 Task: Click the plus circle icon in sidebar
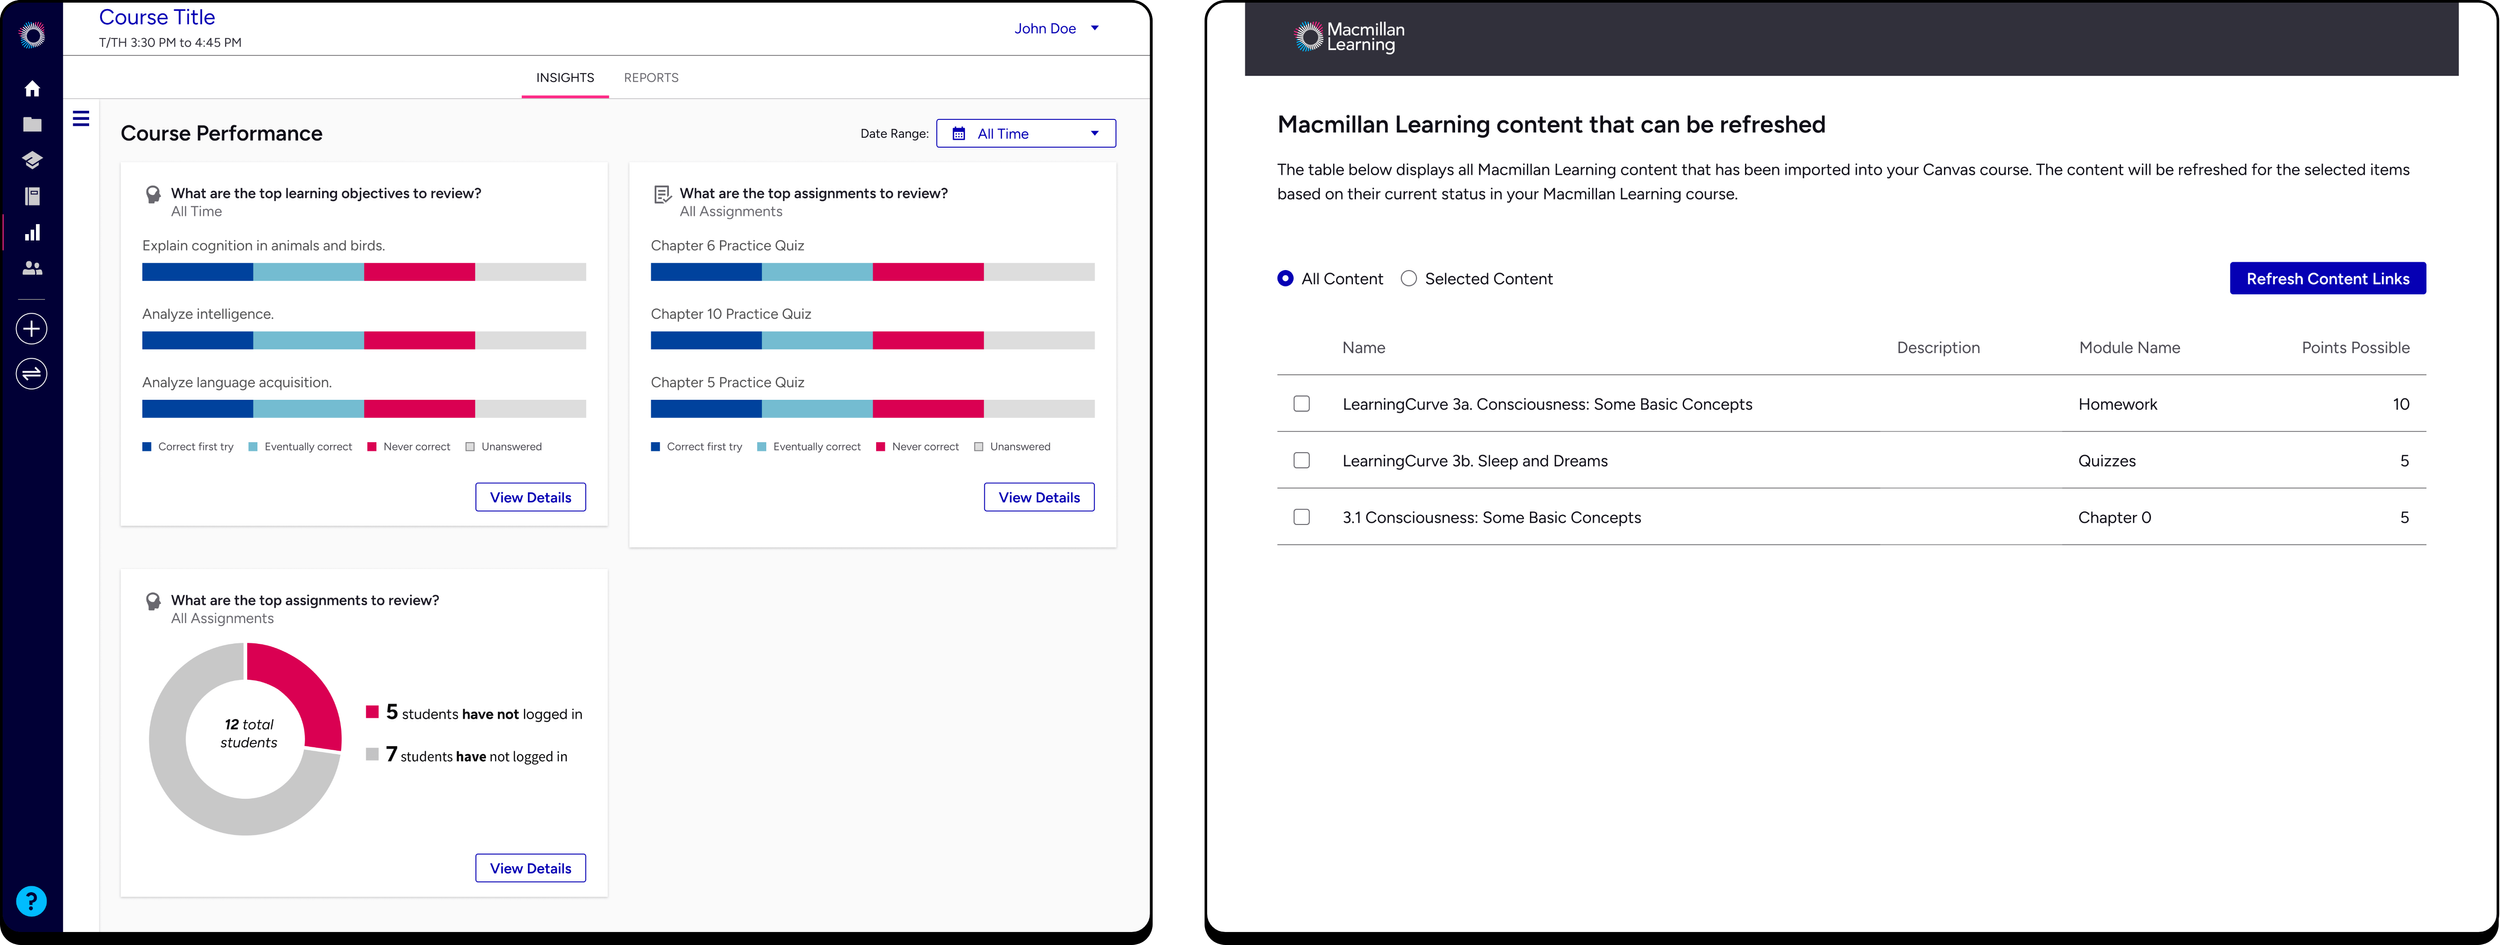pyautogui.click(x=32, y=329)
